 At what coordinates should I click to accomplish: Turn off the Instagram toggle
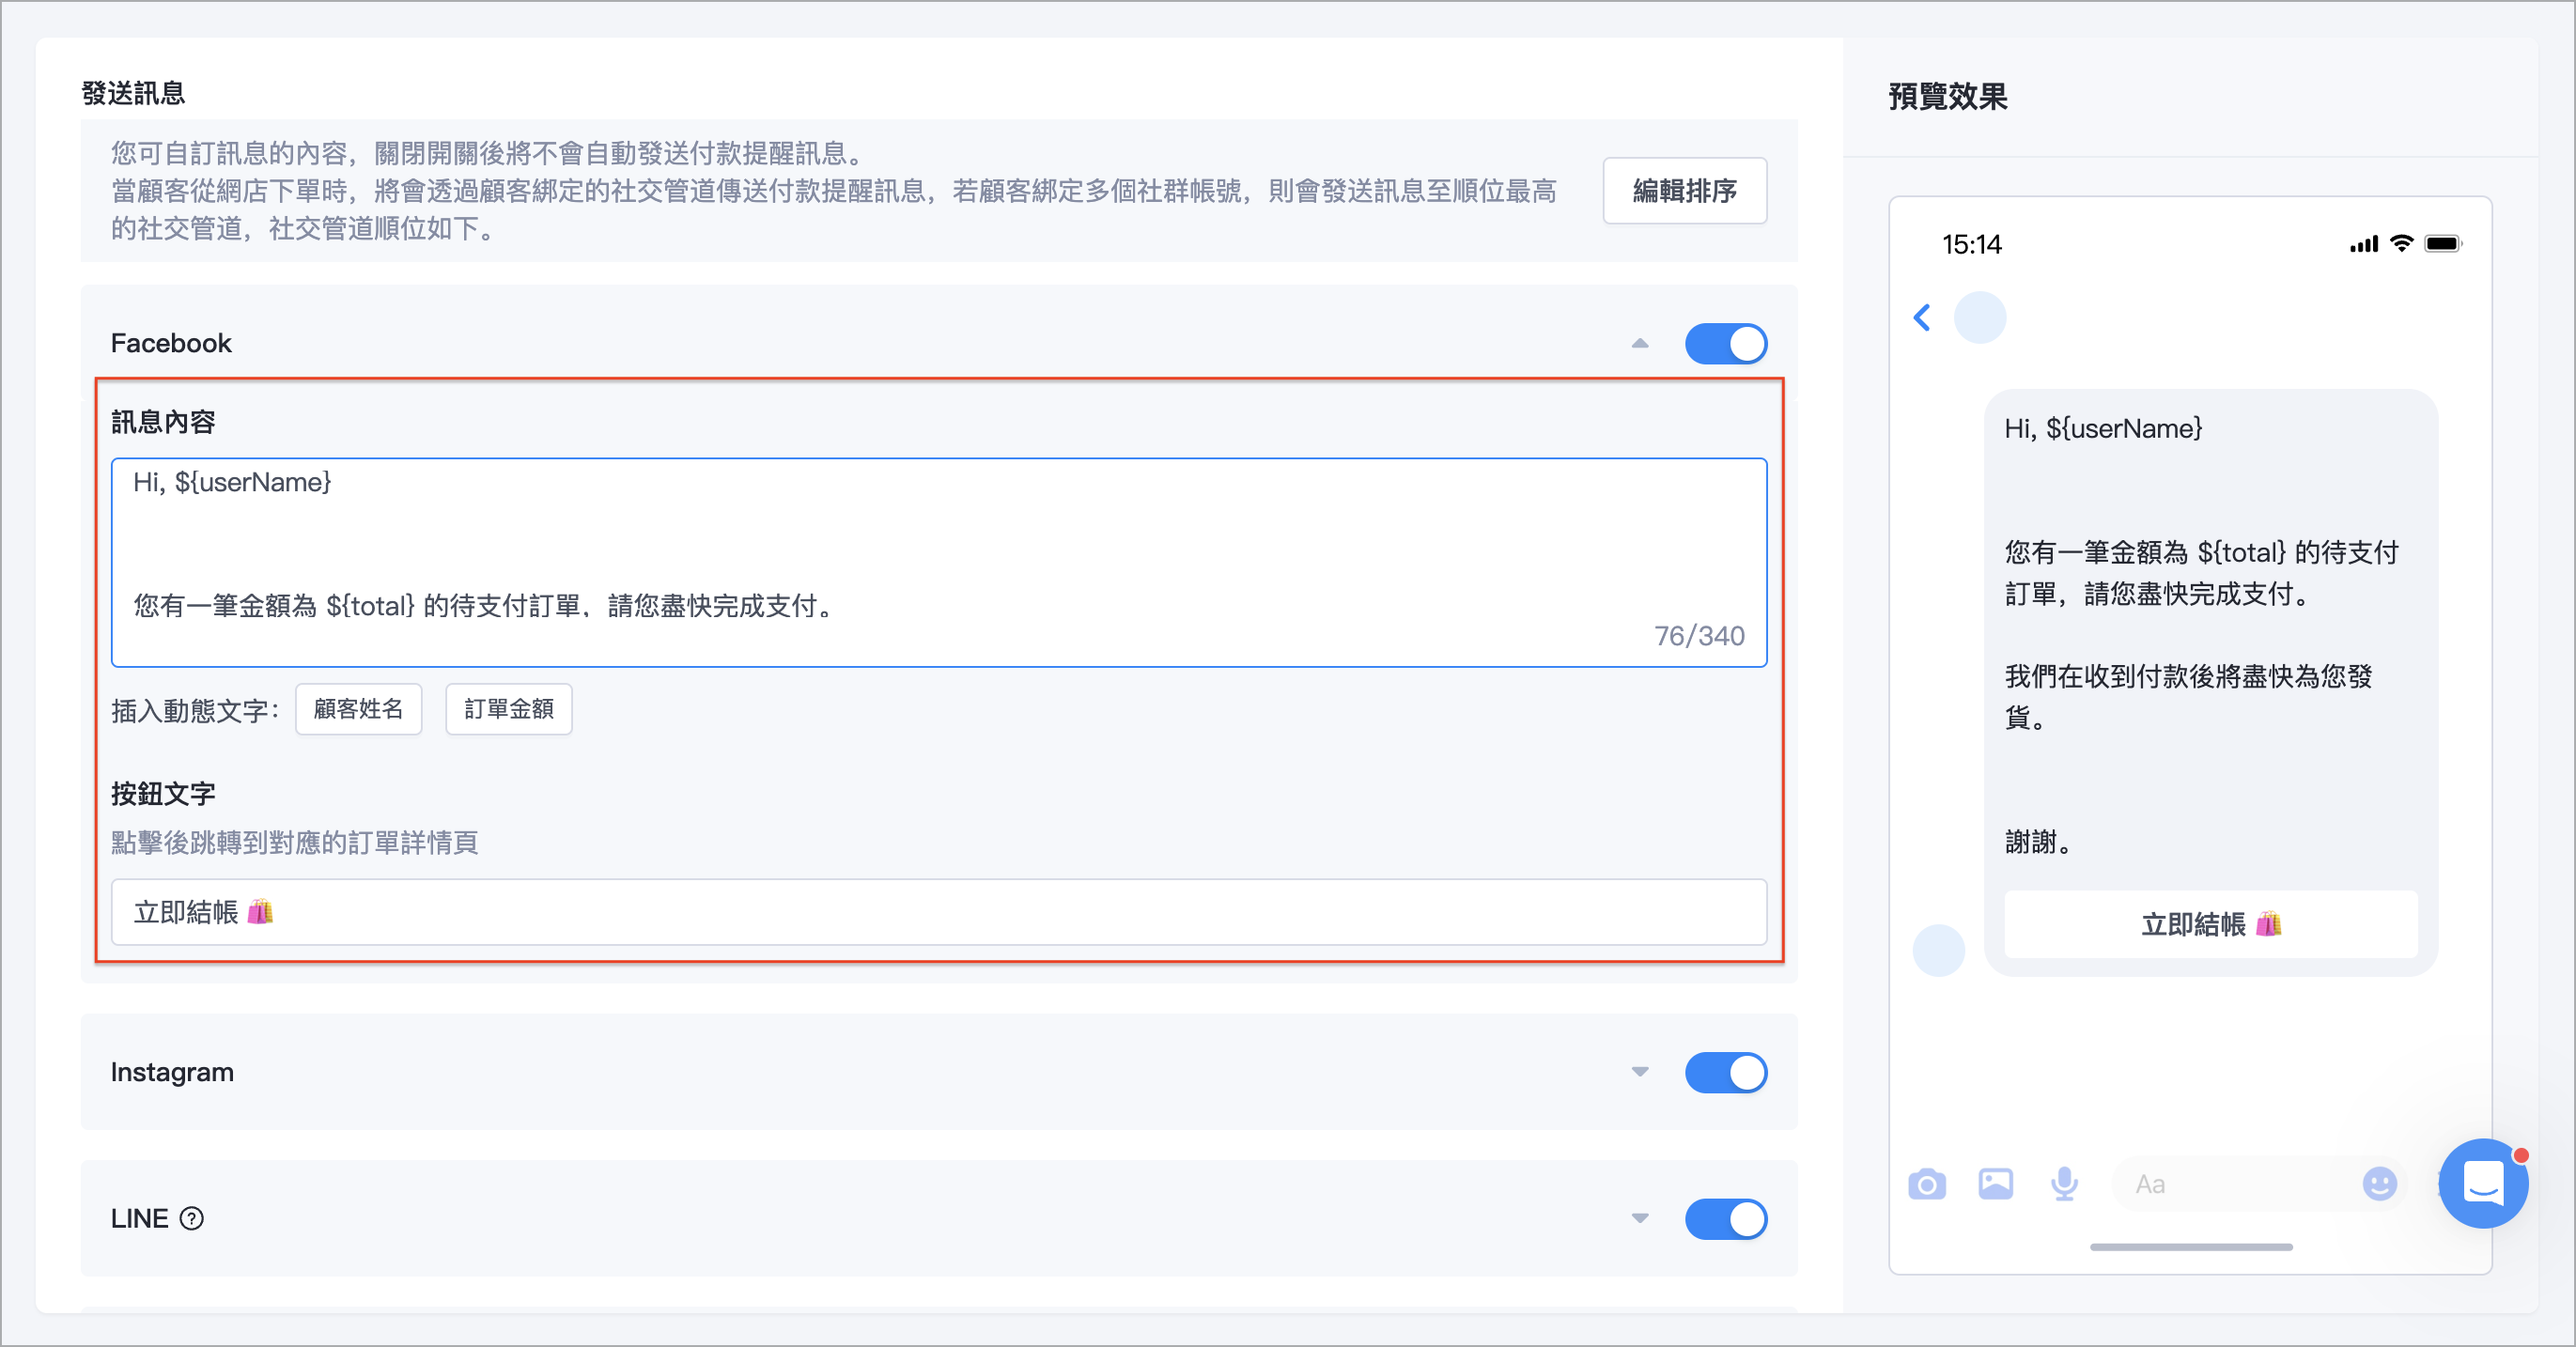[x=1725, y=1072]
